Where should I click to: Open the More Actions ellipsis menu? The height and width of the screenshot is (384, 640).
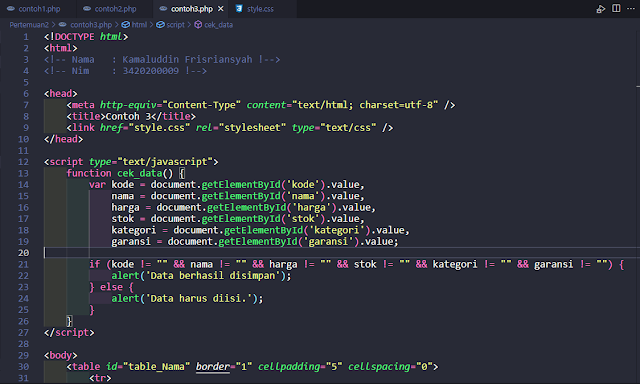pos(631,8)
